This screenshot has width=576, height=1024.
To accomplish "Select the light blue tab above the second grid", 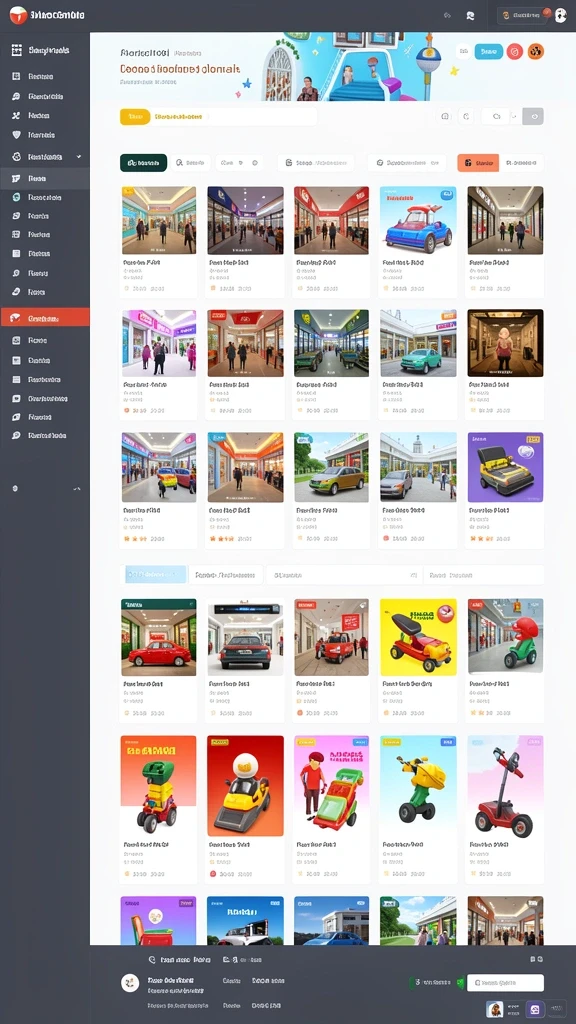I will [x=154, y=575].
